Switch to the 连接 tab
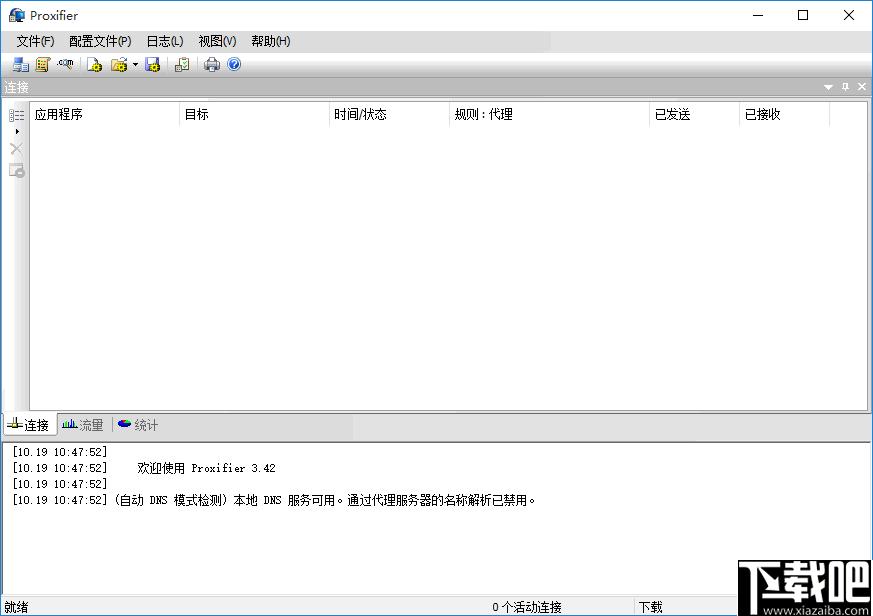Viewport: 873px width, 616px height. coord(30,425)
